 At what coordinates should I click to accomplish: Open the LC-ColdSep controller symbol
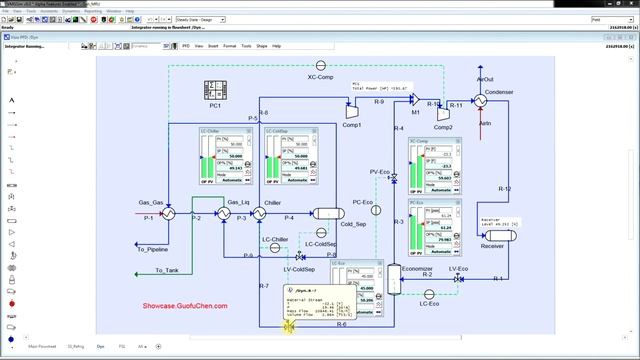tap(321, 233)
